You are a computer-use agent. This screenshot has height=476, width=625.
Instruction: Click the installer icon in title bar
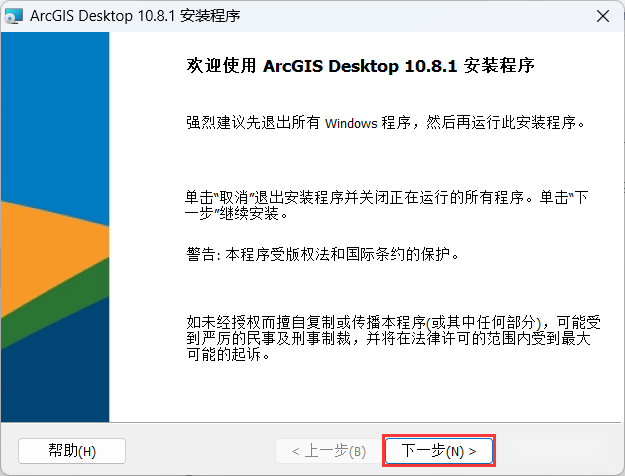tap(13, 16)
